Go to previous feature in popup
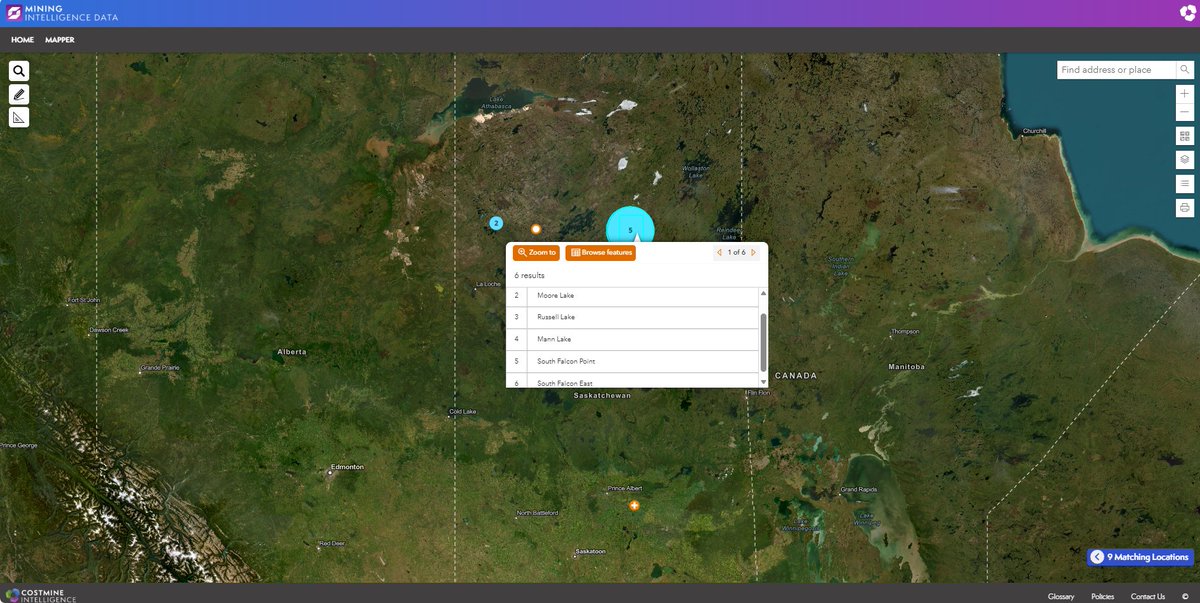 [x=719, y=253]
